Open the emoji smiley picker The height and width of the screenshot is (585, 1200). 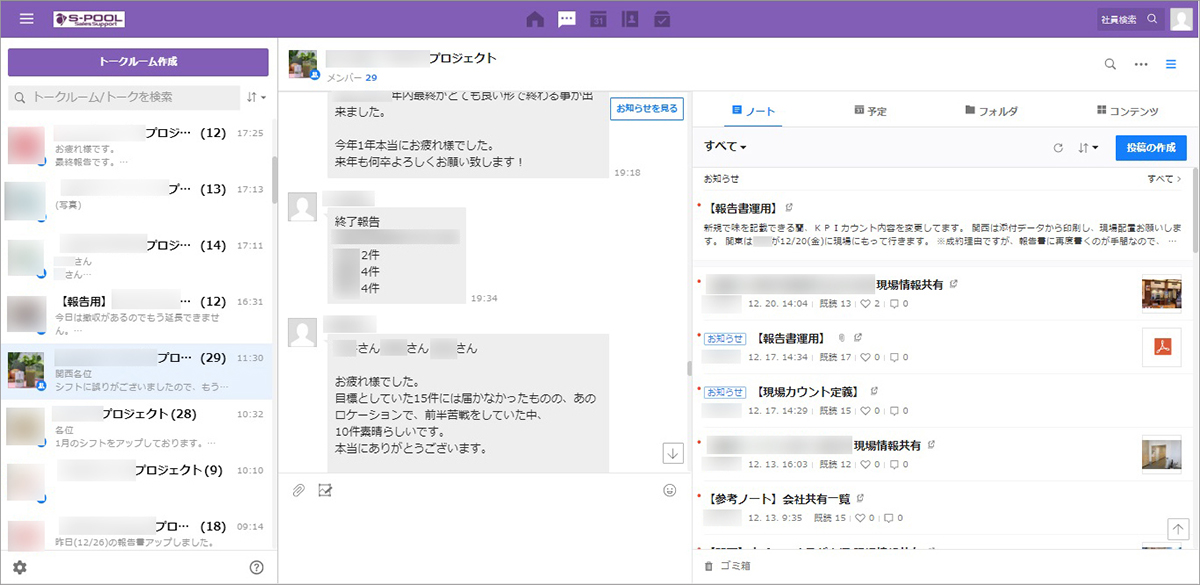pos(670,490)
